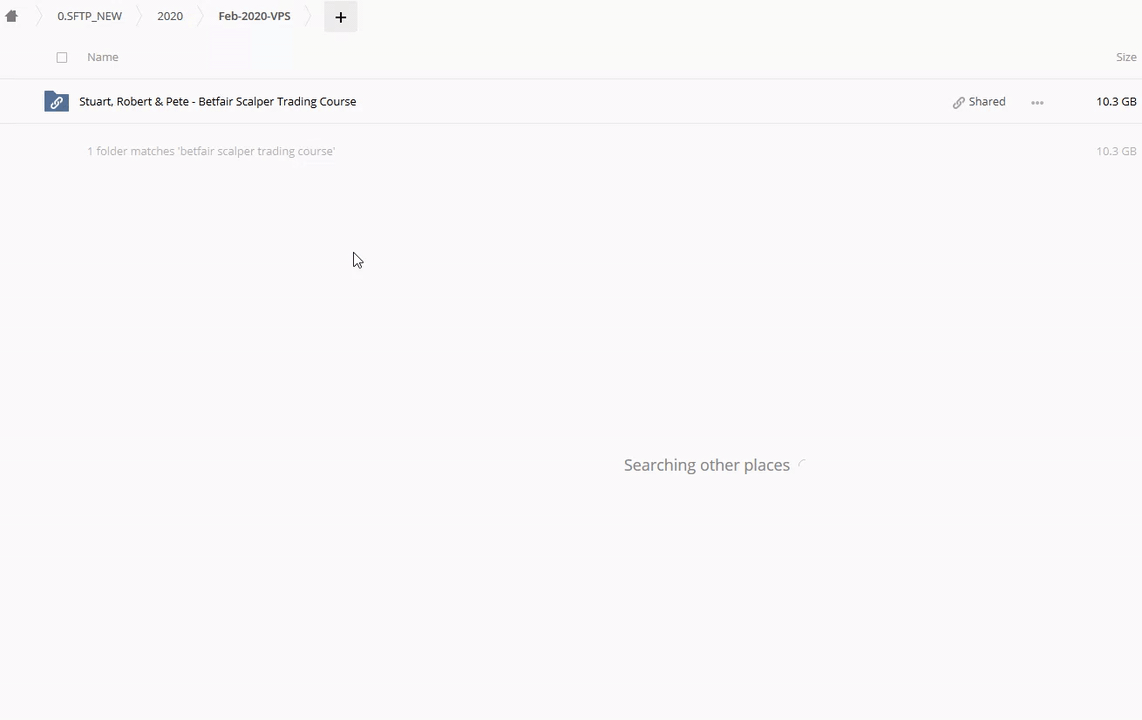Tick the select-all checkbox in header
Viewport: 1142px width, 720px height.
click(62, 58)
